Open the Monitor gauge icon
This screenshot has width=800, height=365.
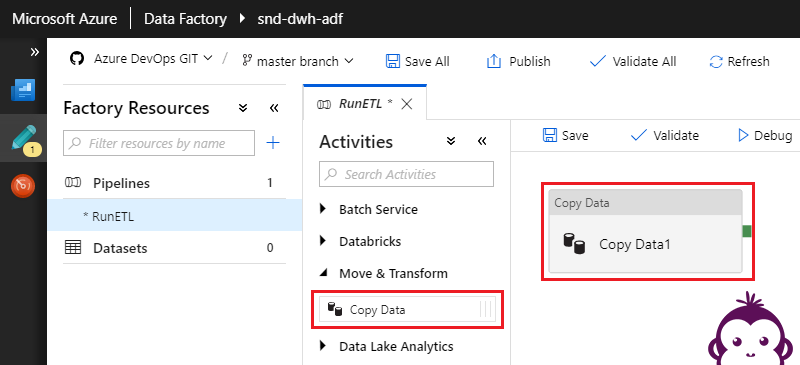click(x=23, y=186)
